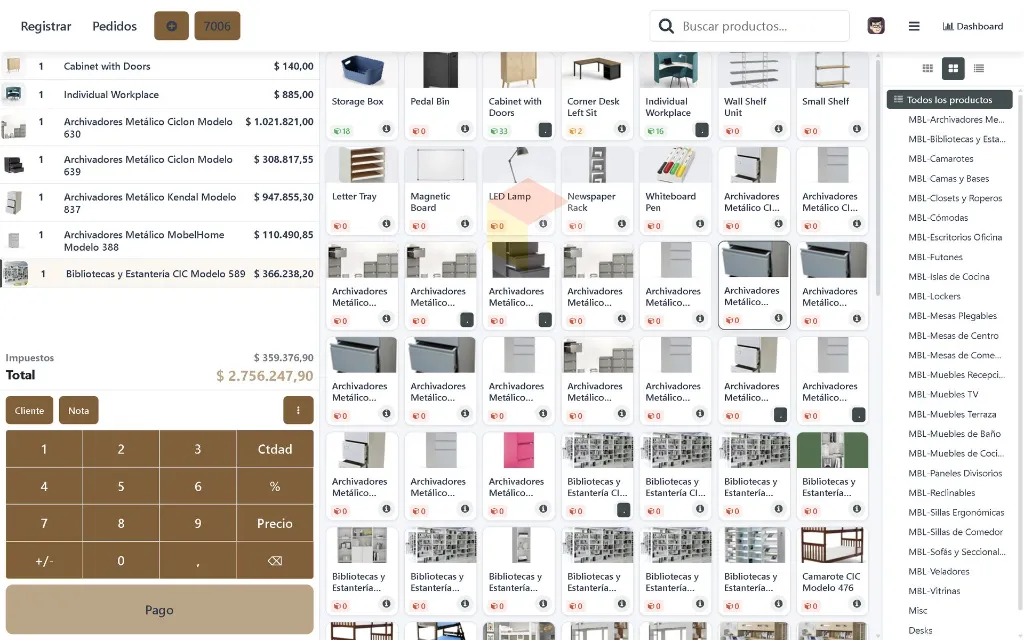Screen dimensions: 1024x640
Task: Add Wall Shelf Unit product
Action: coord(754,95)
